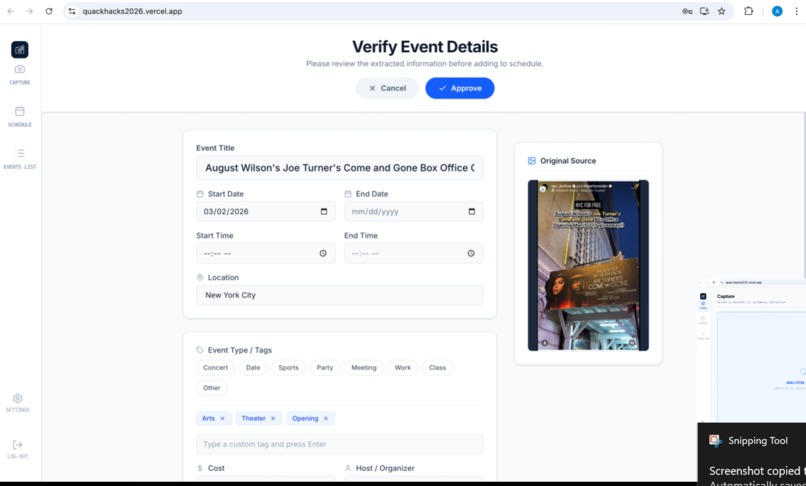Open Start Time clock picker icon
This screenshot has width=806, height=486.
(323, 253)
